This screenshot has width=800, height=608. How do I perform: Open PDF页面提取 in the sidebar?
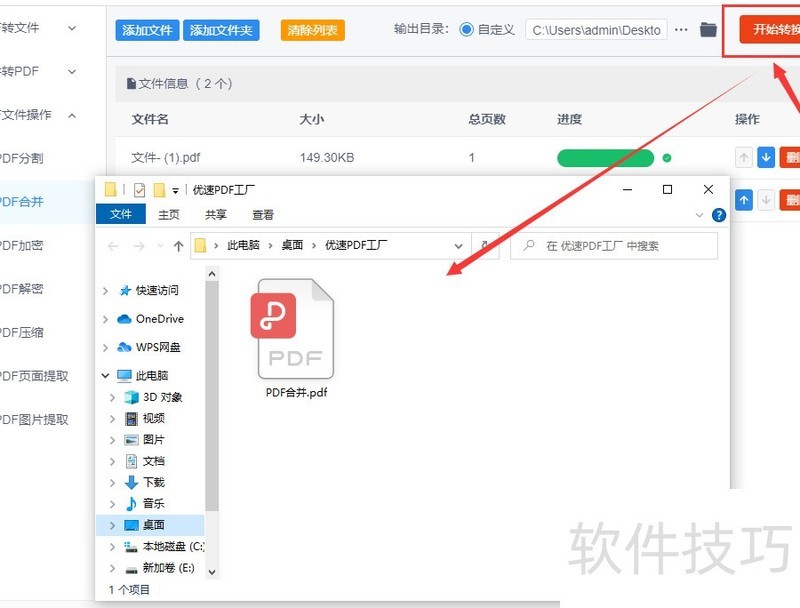(34, 376)
